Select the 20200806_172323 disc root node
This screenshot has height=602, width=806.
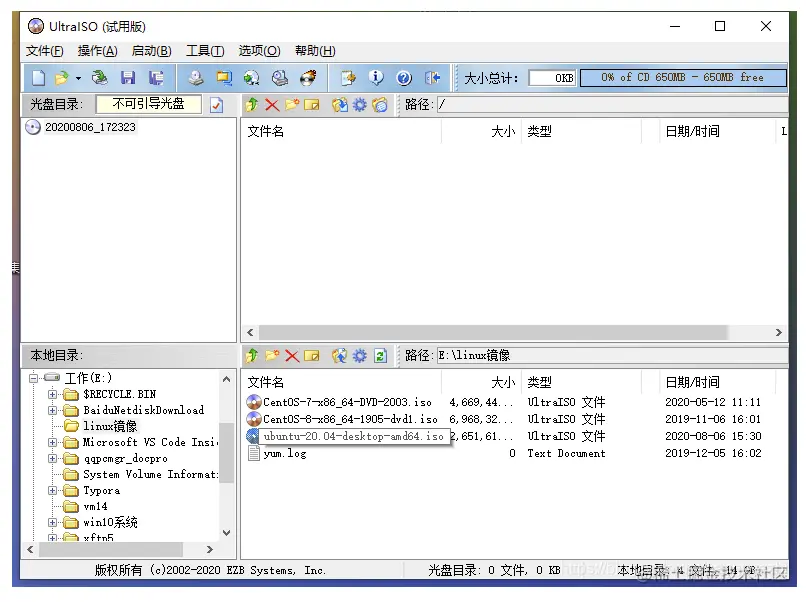pyautogui.click(x=90, y=127)
